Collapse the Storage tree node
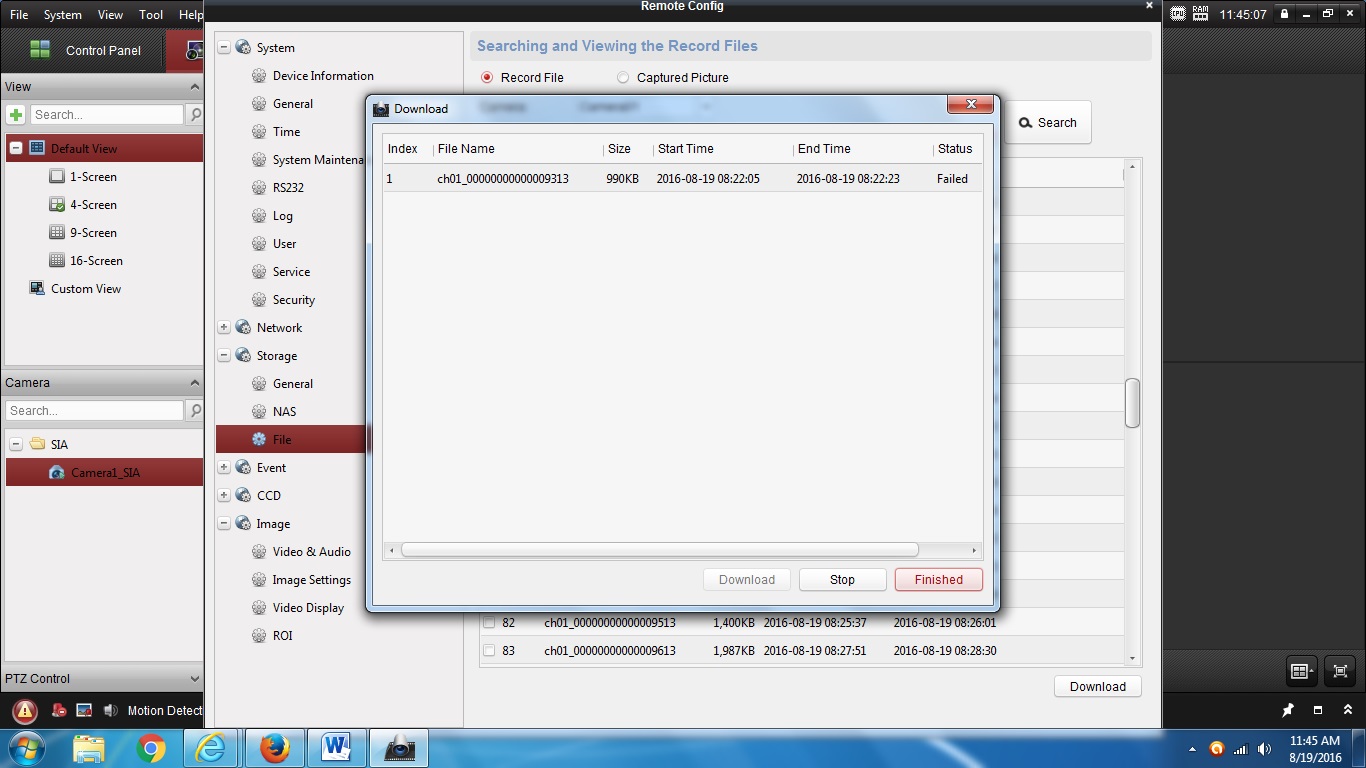This screenshot has width=1366, height=768. (x=224, y=356)
